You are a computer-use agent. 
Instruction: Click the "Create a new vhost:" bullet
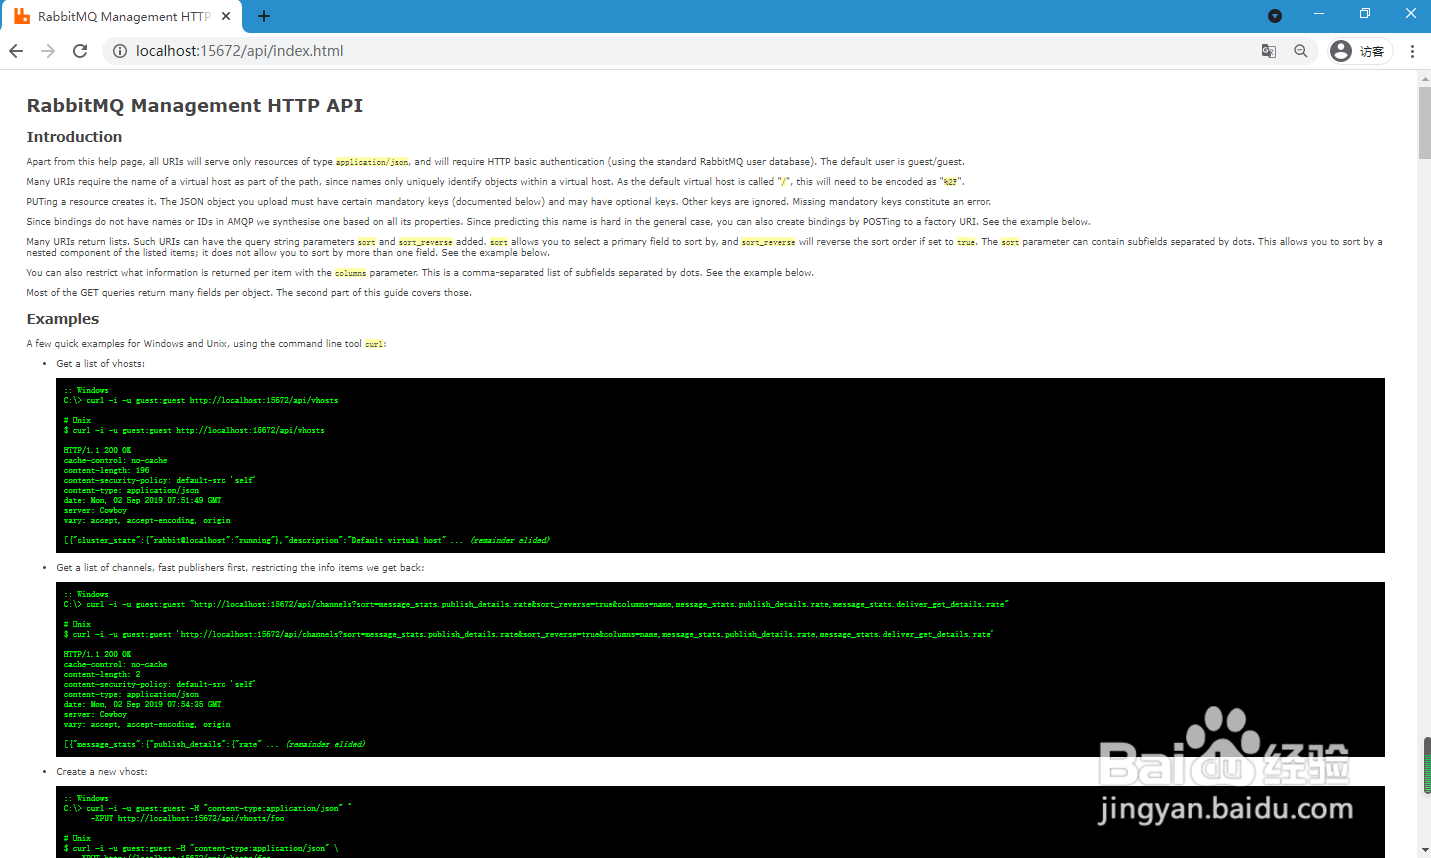tap(102, 772)
